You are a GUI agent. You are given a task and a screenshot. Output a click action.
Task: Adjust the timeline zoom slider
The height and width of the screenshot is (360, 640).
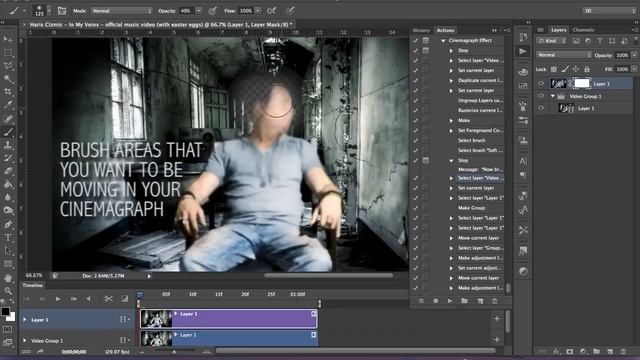tap(174, 351)
